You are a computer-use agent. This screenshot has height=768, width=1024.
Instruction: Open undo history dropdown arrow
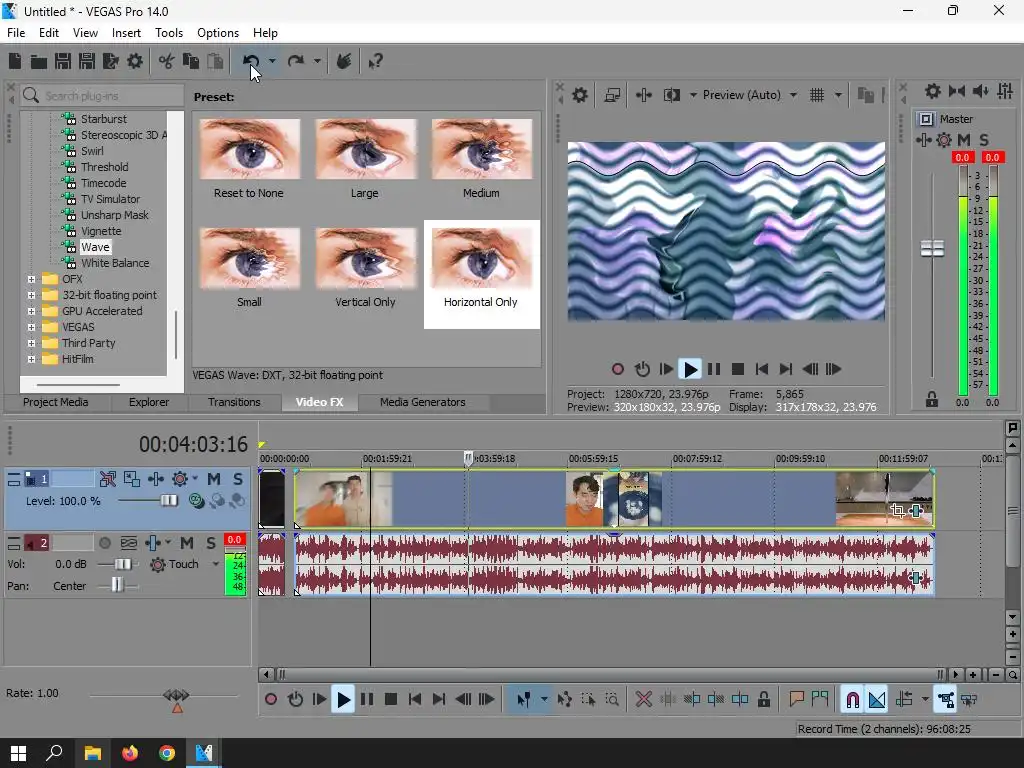[272, 61]
